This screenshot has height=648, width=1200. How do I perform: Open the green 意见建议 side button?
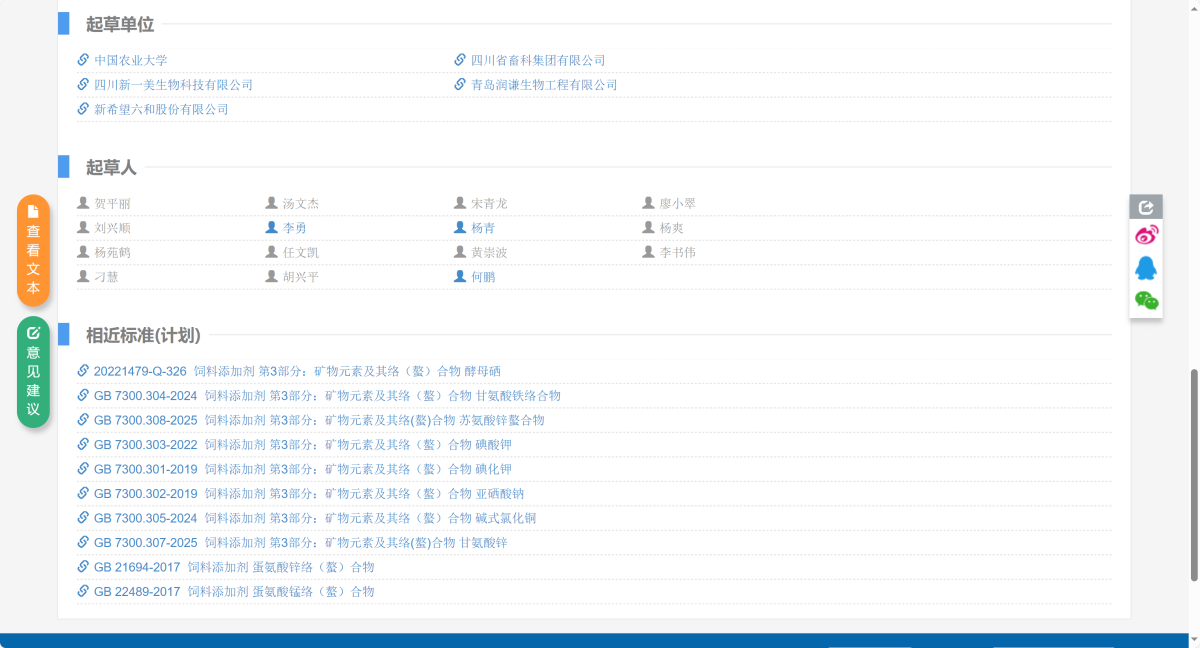pyautogui.click(x=33, y=372)
